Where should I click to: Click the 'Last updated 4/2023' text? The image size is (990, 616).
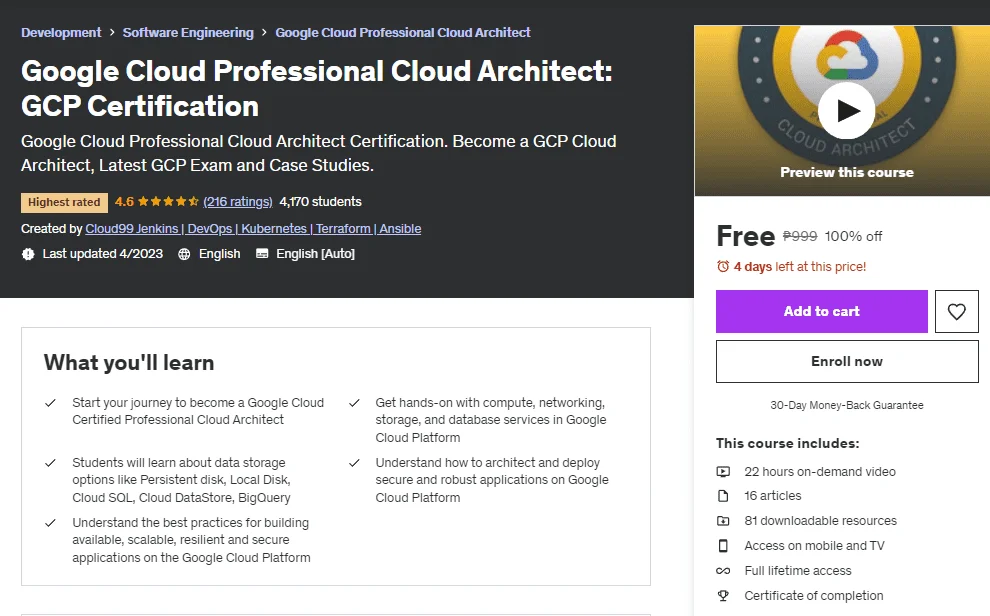coord(102,254)
